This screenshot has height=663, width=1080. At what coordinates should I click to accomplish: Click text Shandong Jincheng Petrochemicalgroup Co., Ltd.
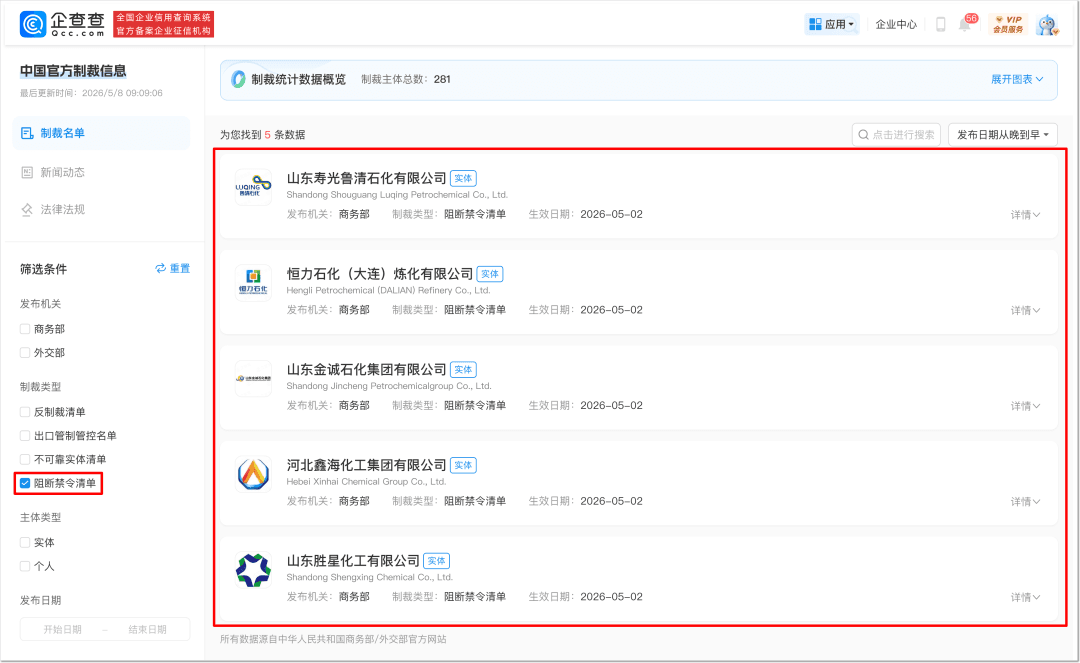tap(389, 386)
